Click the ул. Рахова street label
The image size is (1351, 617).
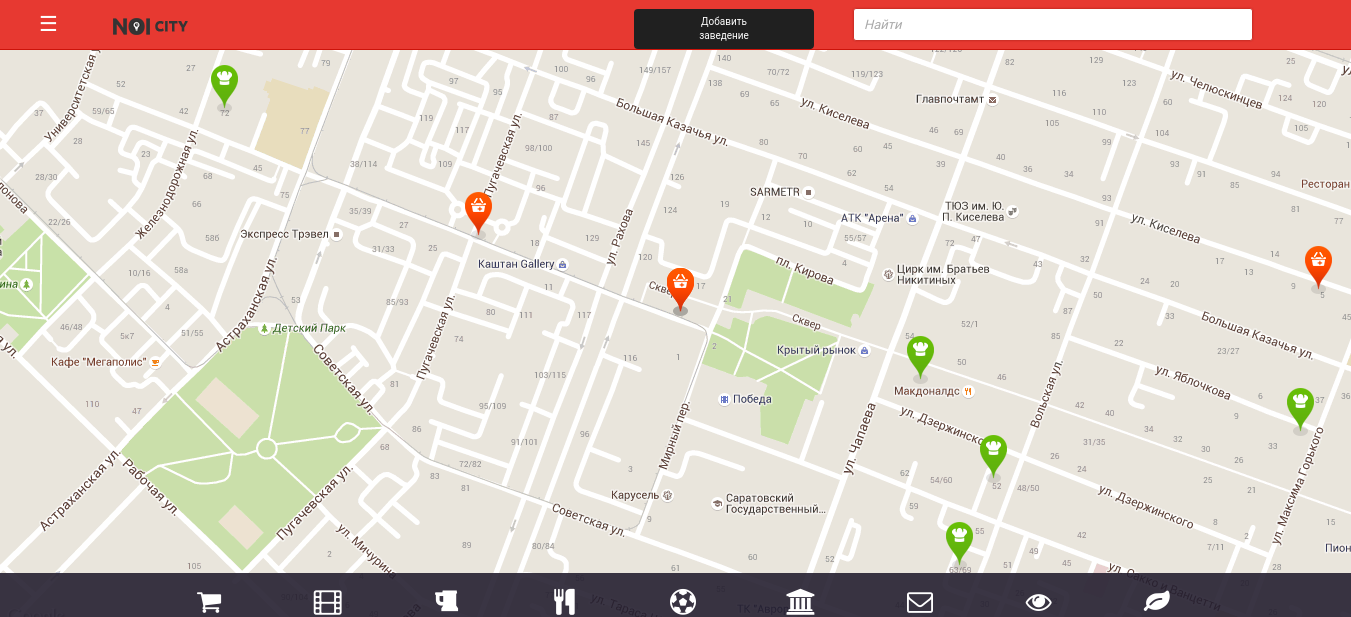tap(620, 236)
